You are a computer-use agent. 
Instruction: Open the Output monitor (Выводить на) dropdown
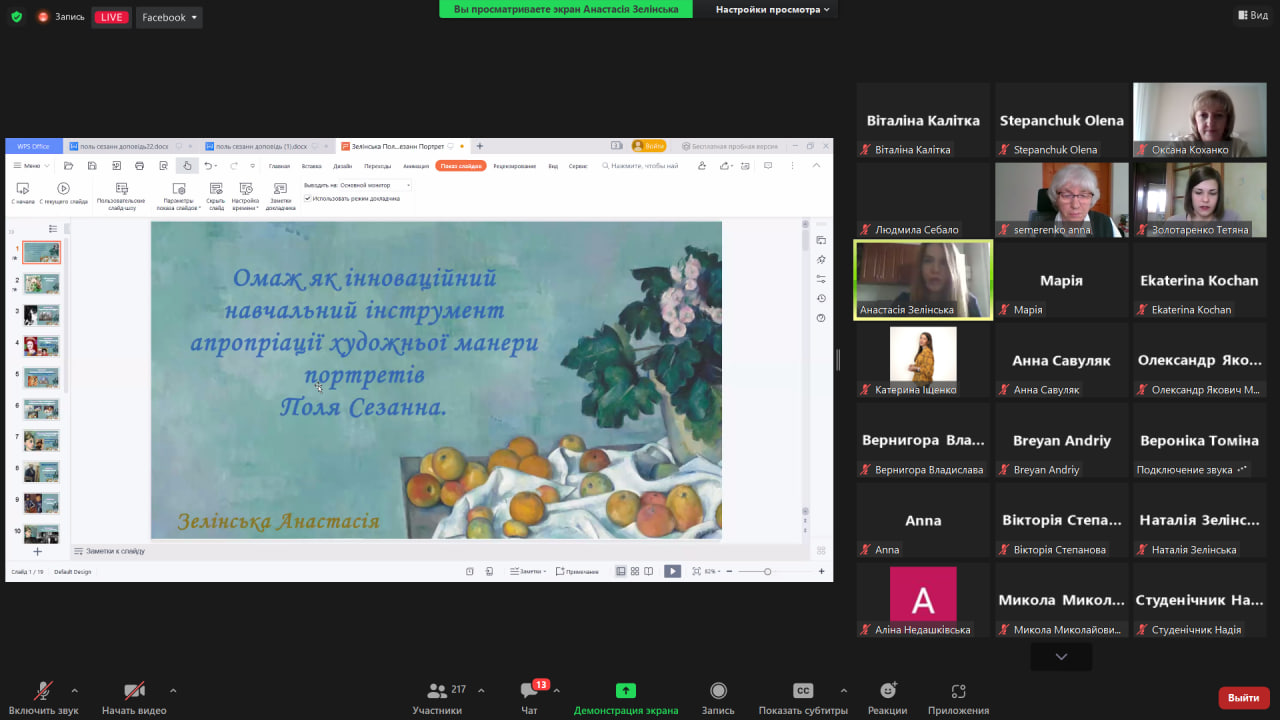click(x=374, y=186)
